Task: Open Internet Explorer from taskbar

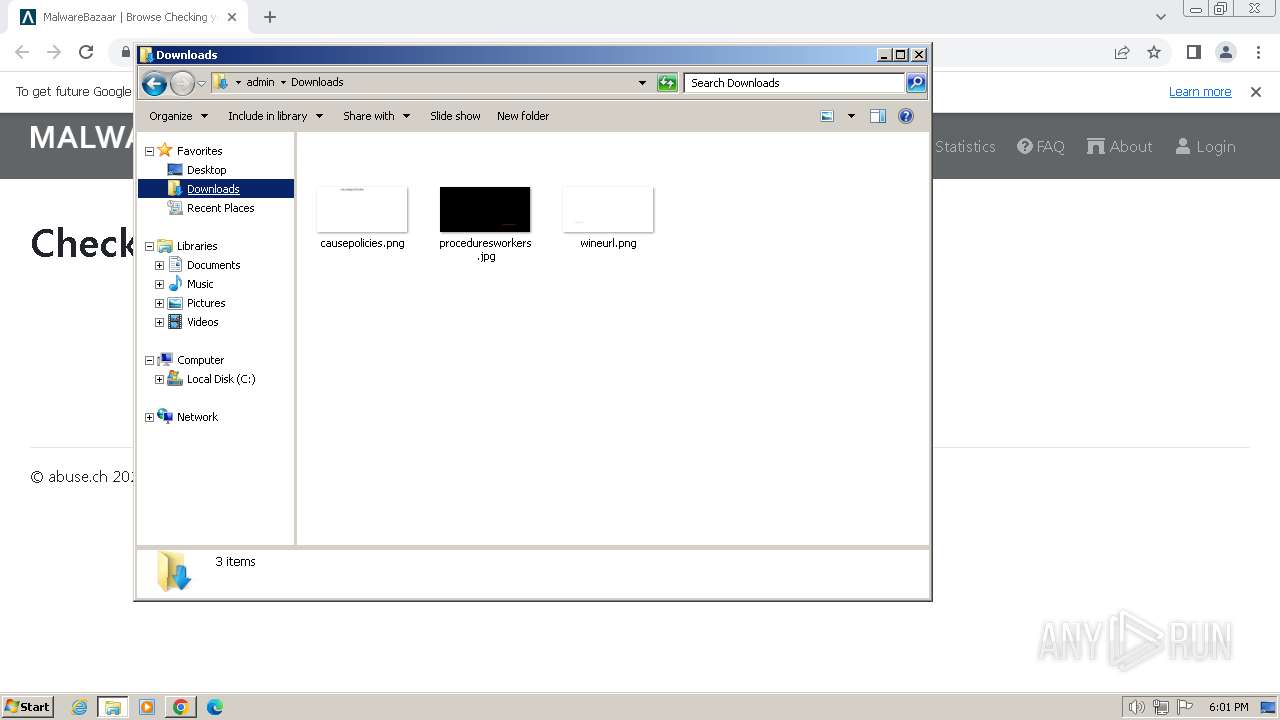Action: [x=79, y=707]
